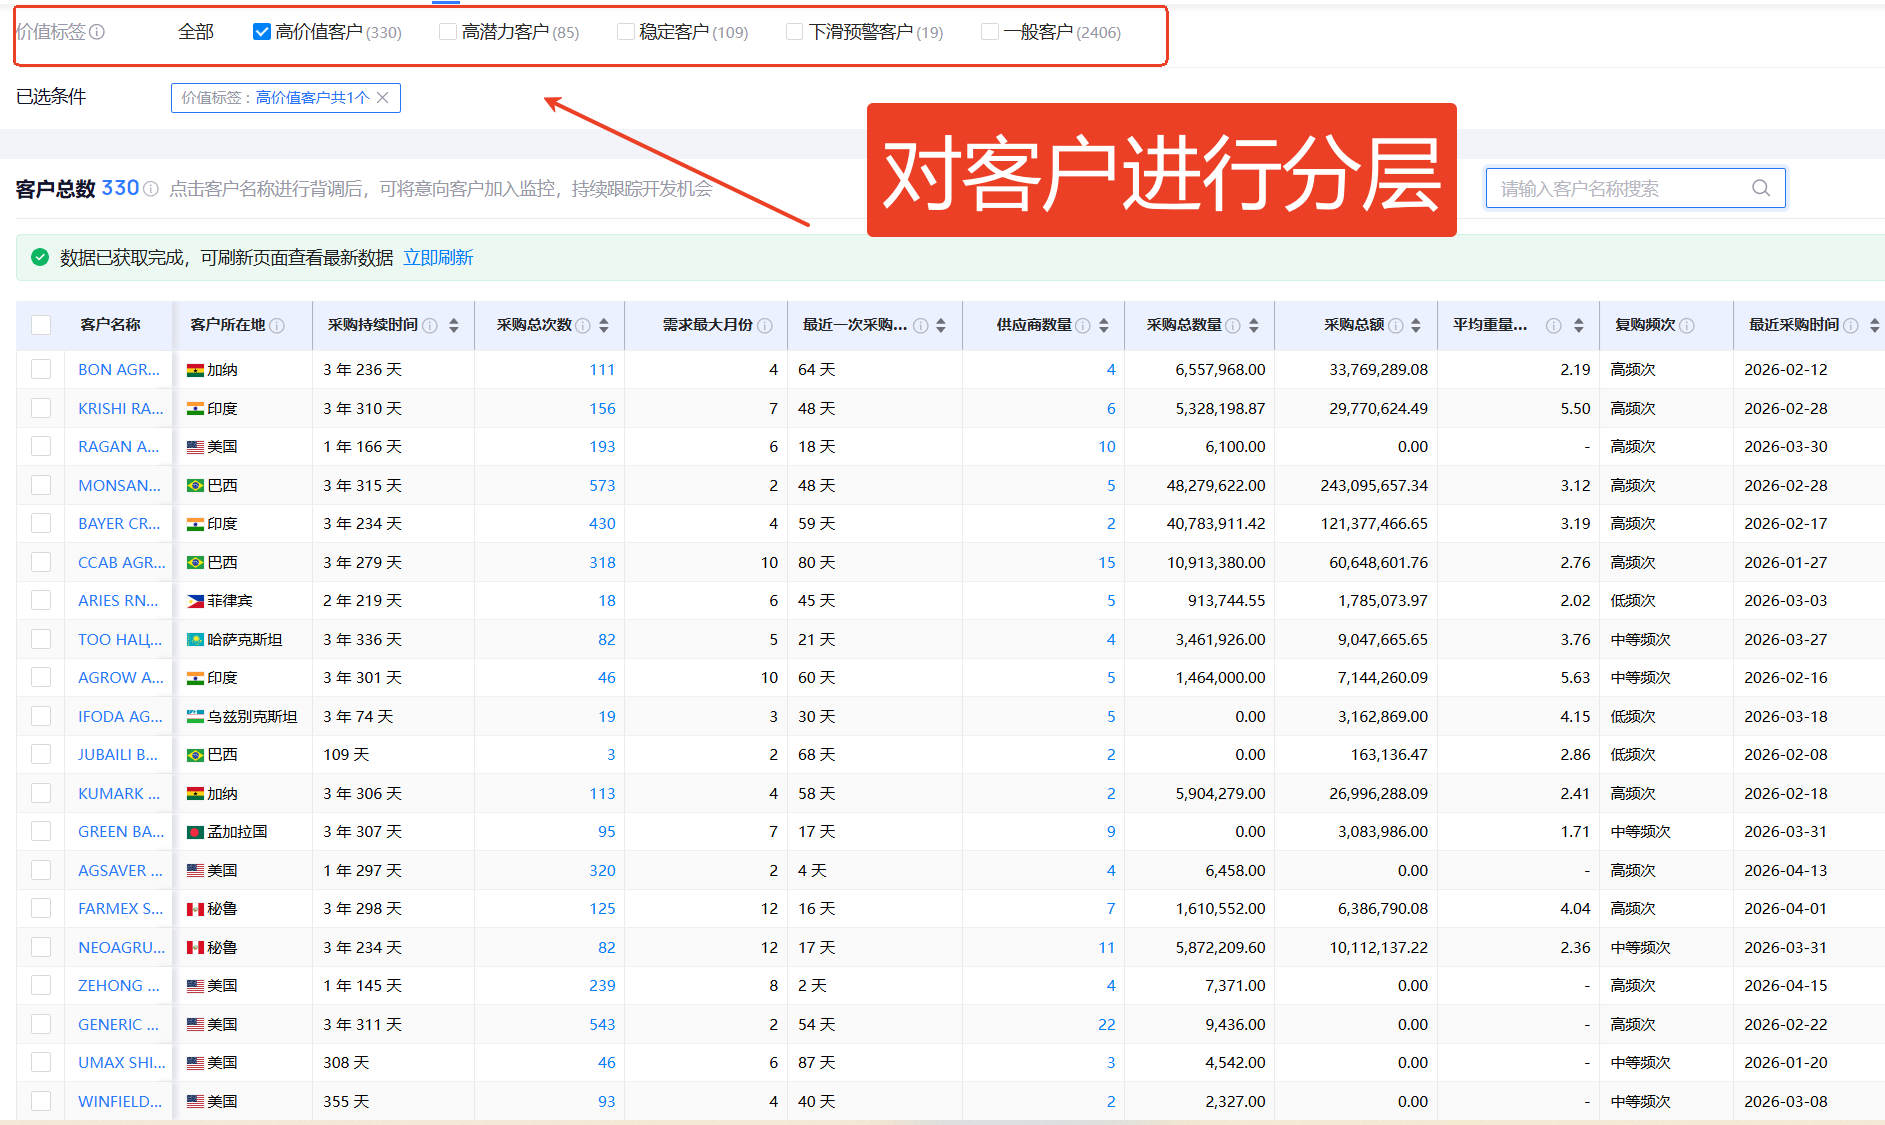
Task: Sort by 采购持续时间 column arrows
Action: (x=454, y=326)
